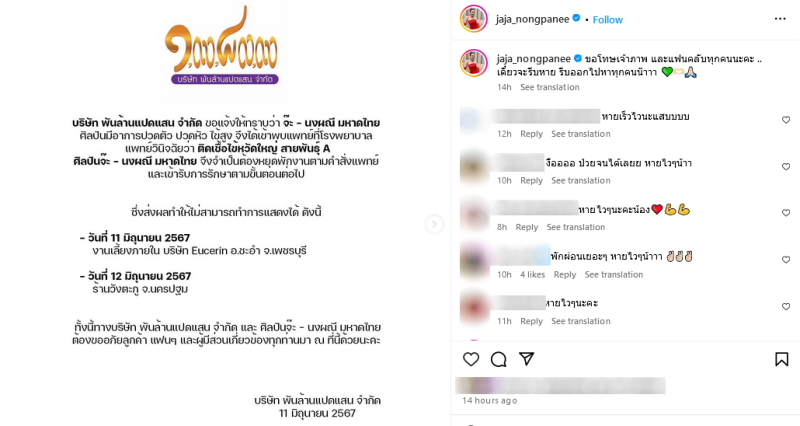The width and height of the screenshot is (800, 426).
Task: Open jaja_nongpanee username in post header
Action: click(x=533, y=19)
